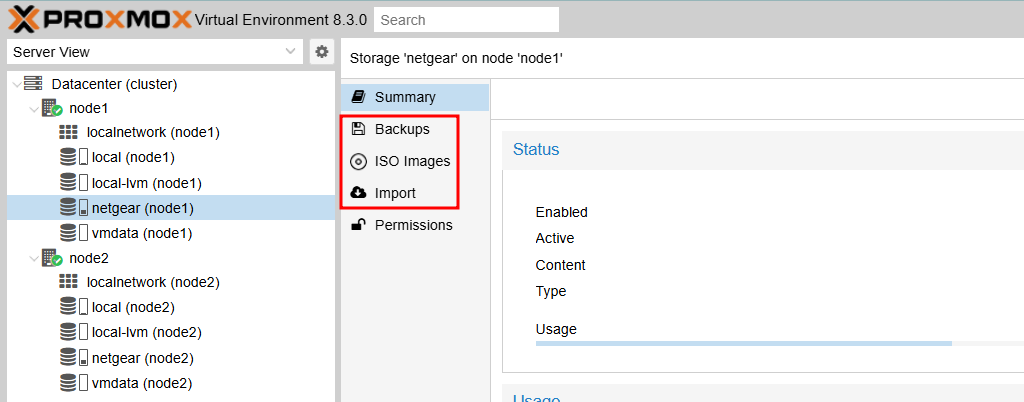
Task: Click the Status panel heading
Action: click(x=536, y=149)
